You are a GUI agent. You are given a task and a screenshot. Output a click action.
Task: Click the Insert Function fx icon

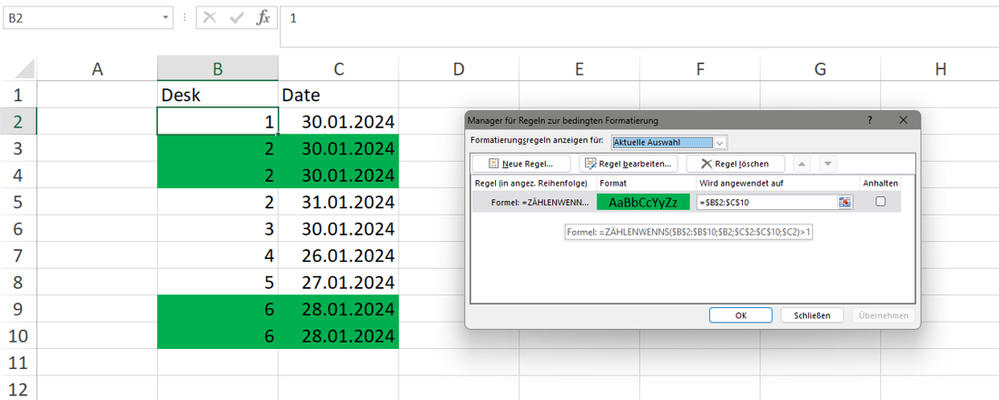(x=263, y=18)
